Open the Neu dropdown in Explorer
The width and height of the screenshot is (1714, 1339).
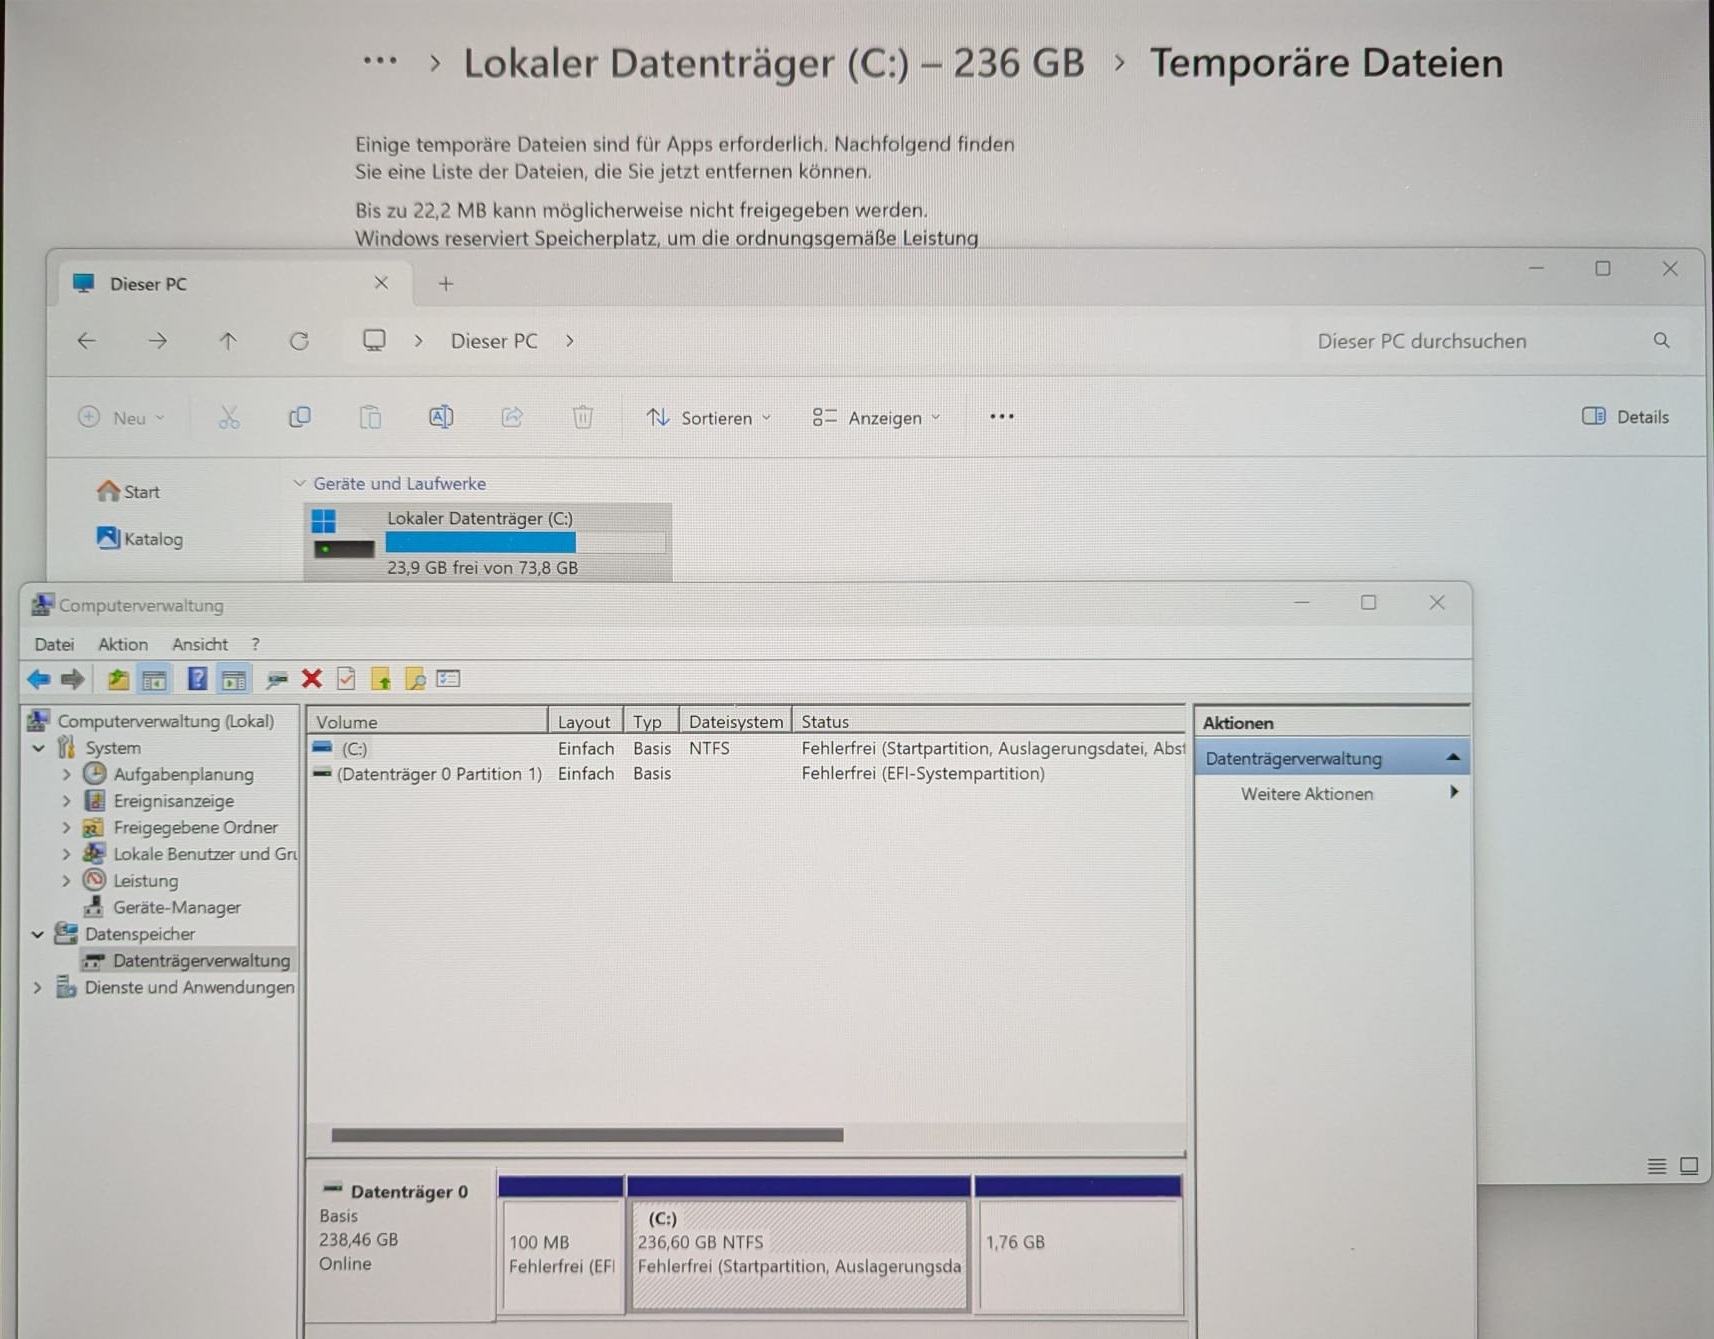tap(121, 418)
